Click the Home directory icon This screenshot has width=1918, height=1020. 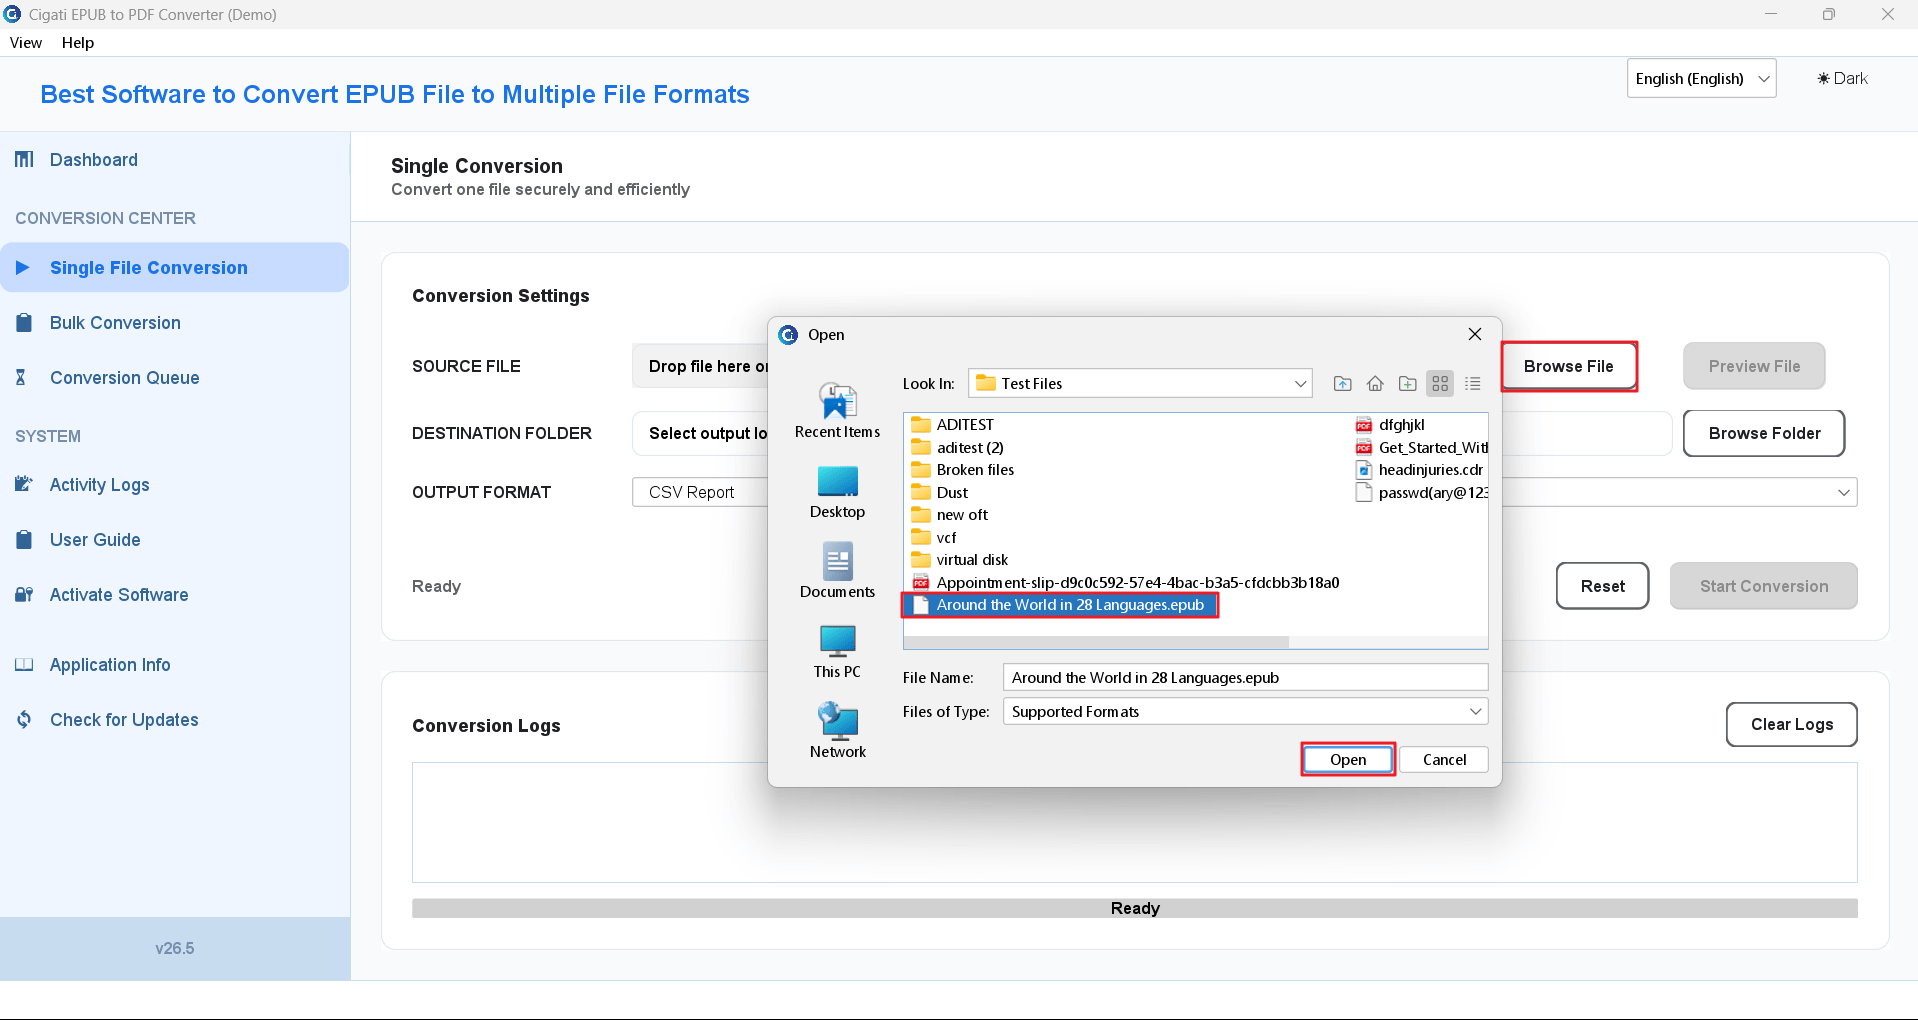[1375, 384]
